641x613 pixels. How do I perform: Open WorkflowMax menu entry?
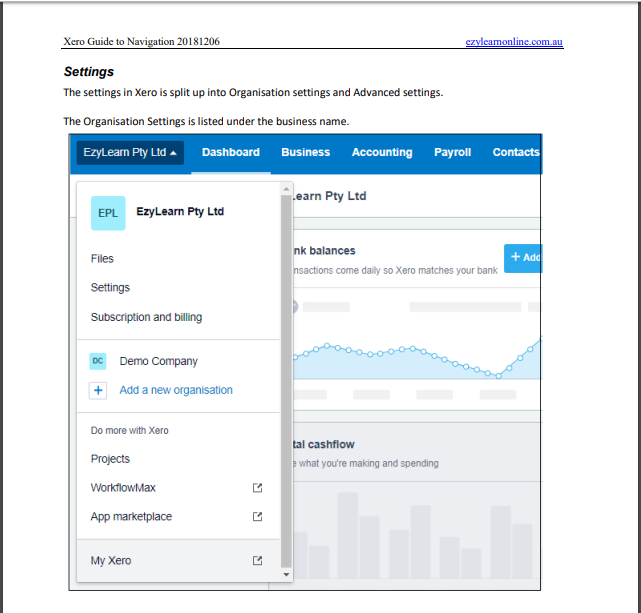click(123, 488)
